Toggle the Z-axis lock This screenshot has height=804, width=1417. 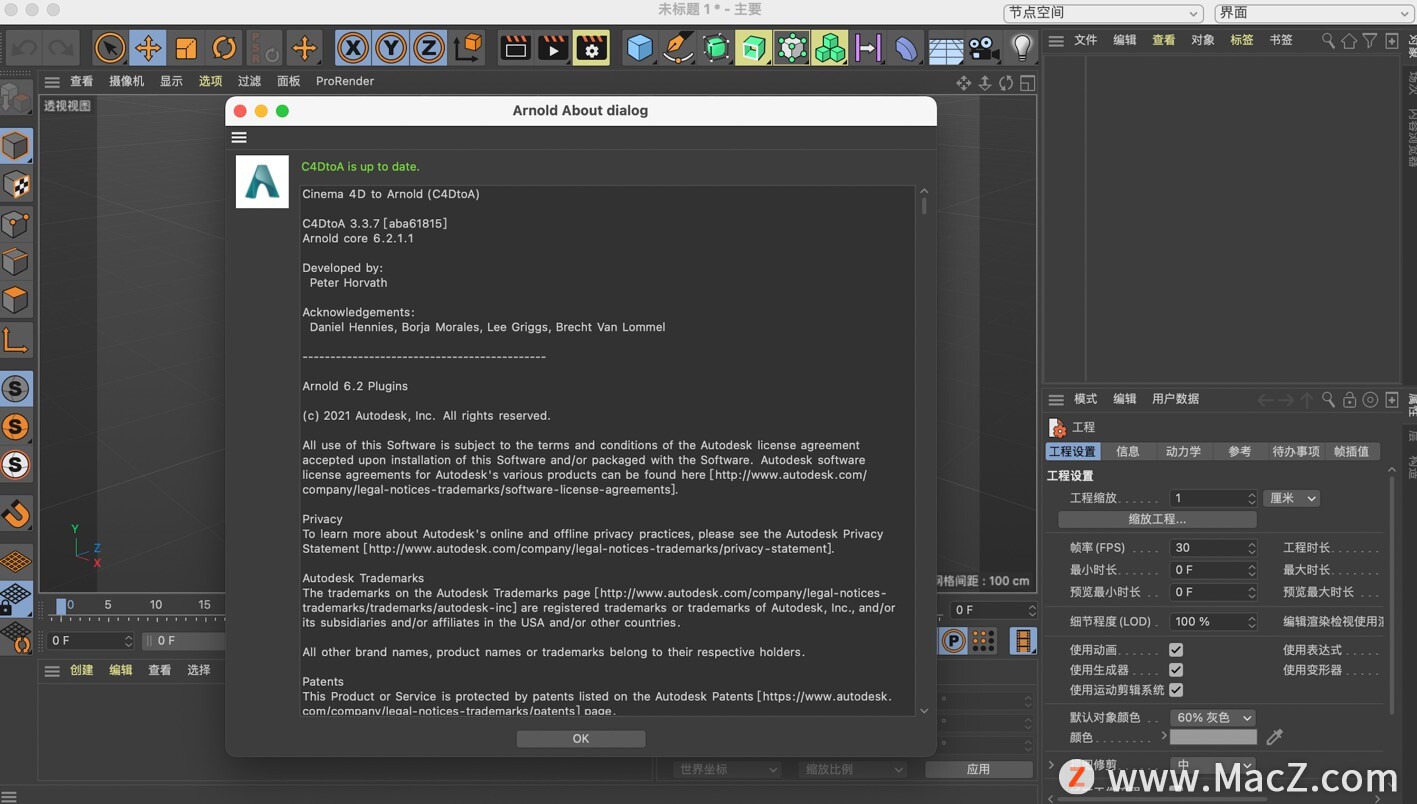(429, 47)
